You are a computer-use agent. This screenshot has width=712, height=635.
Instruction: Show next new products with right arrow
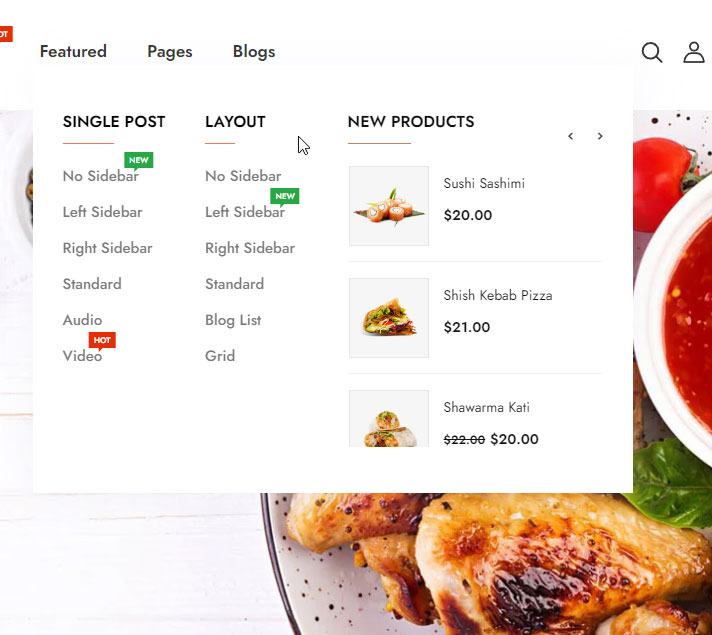click(x=600, y=136)
